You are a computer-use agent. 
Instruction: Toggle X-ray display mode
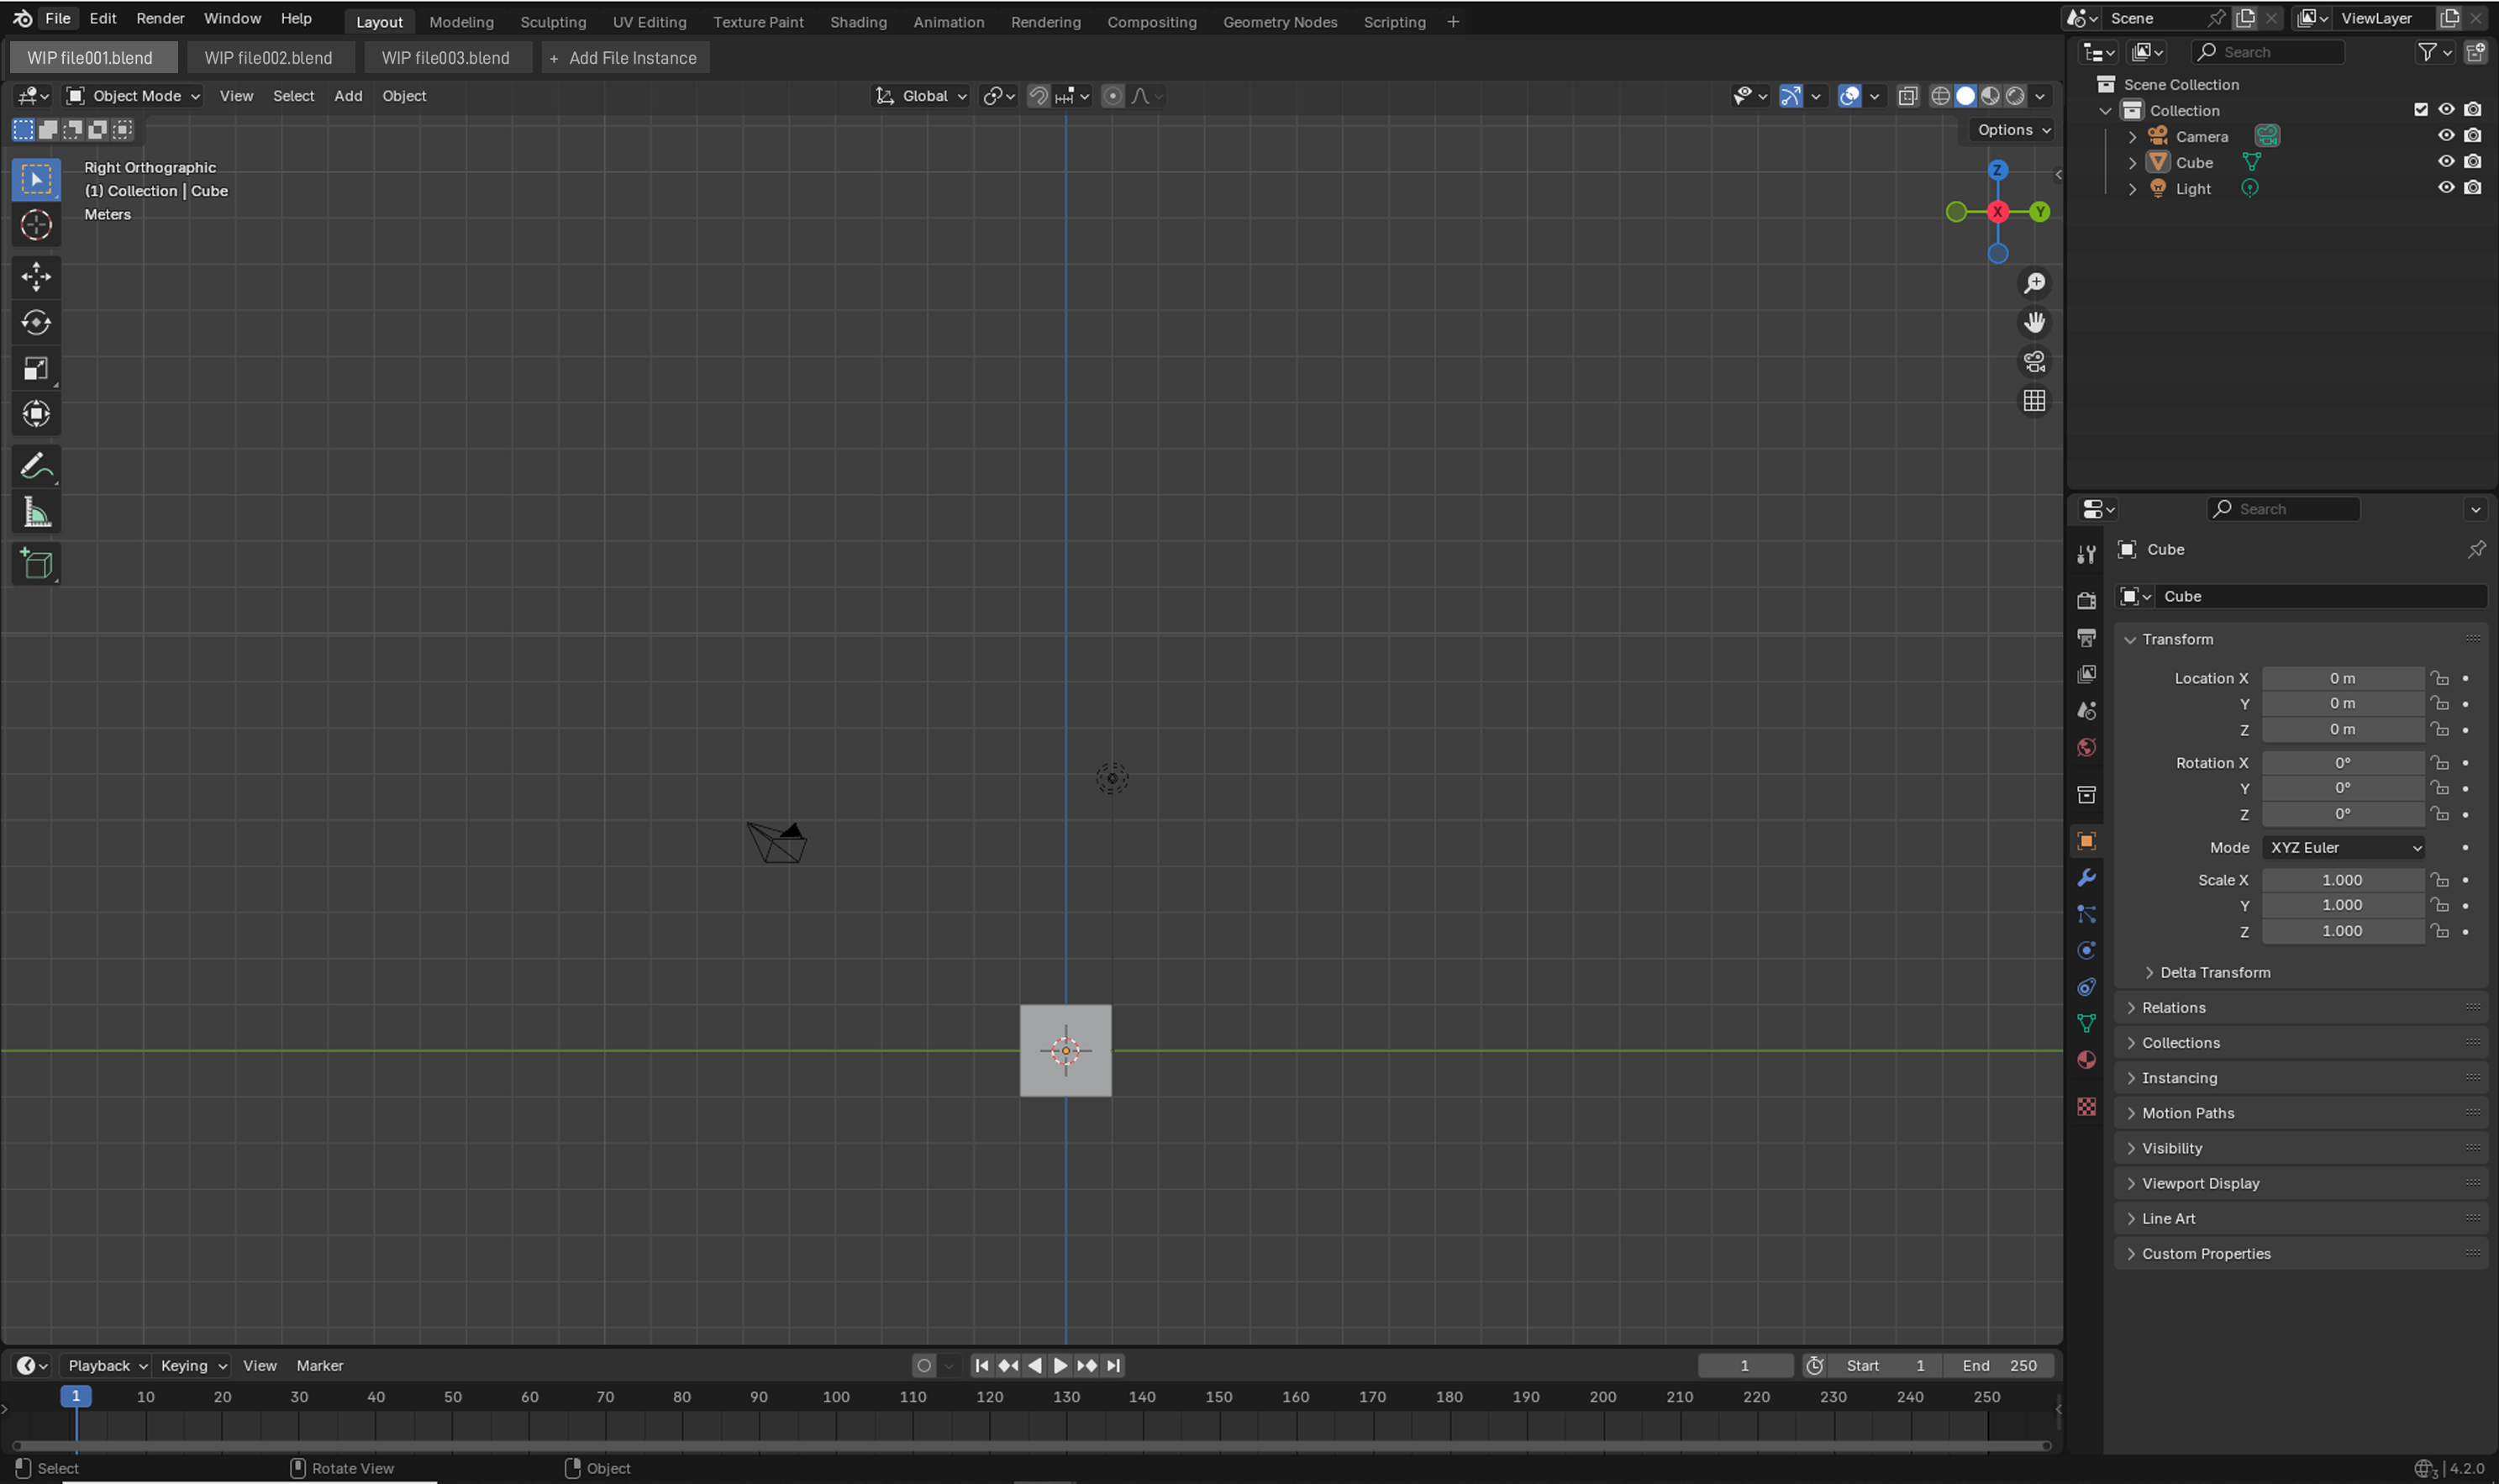click(x=1907, y=96)
